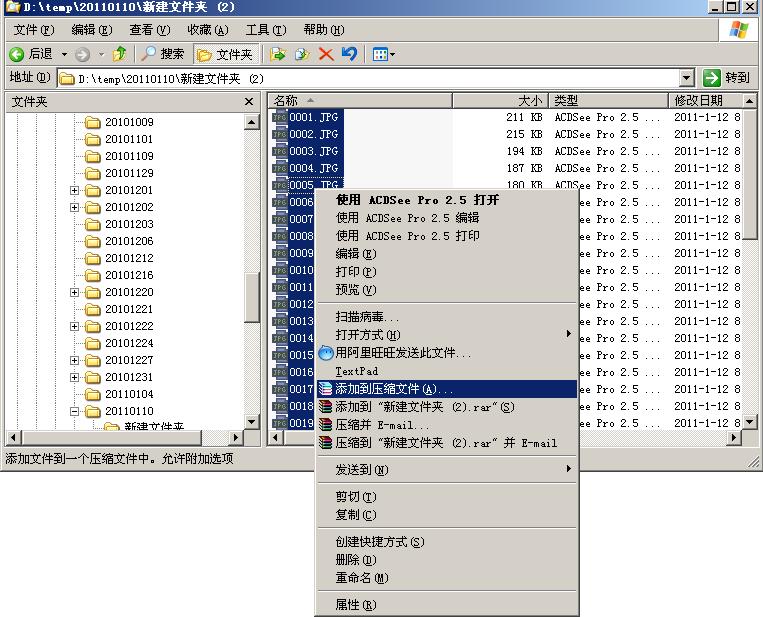
Task: Click file list scrollbar down arrow
Action: [x=750, y=422]
